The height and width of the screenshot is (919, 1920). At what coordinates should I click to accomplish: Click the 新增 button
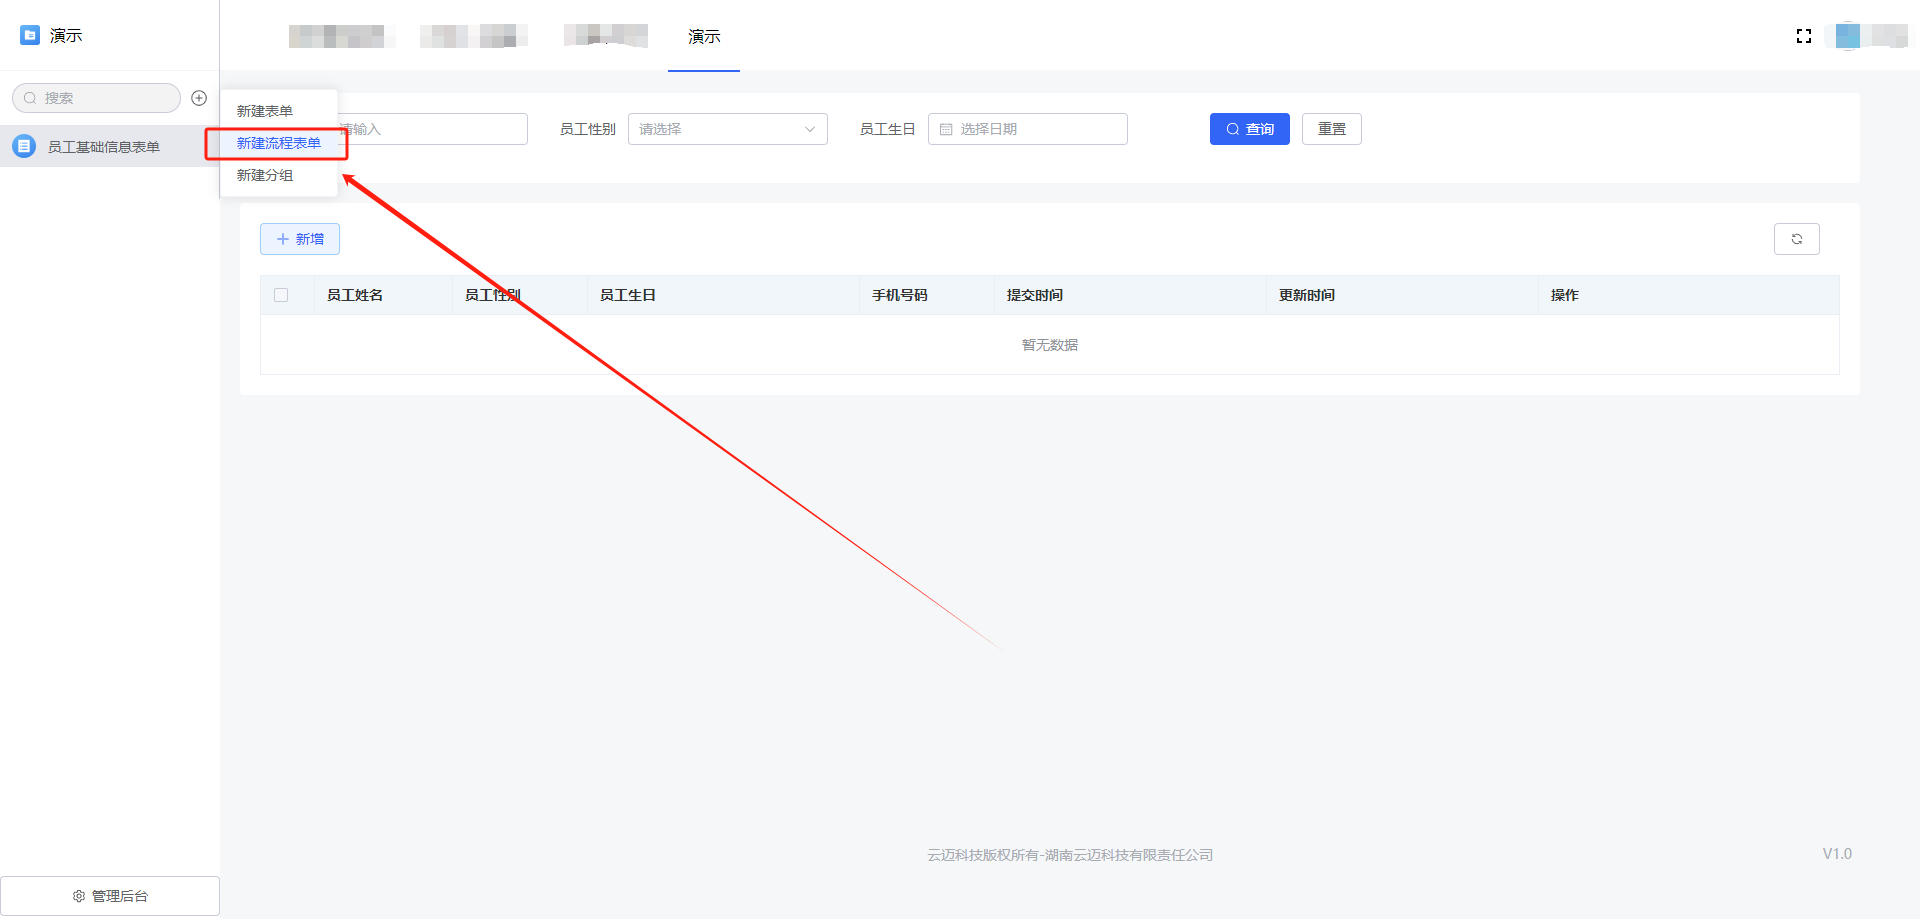coord(300,239)
